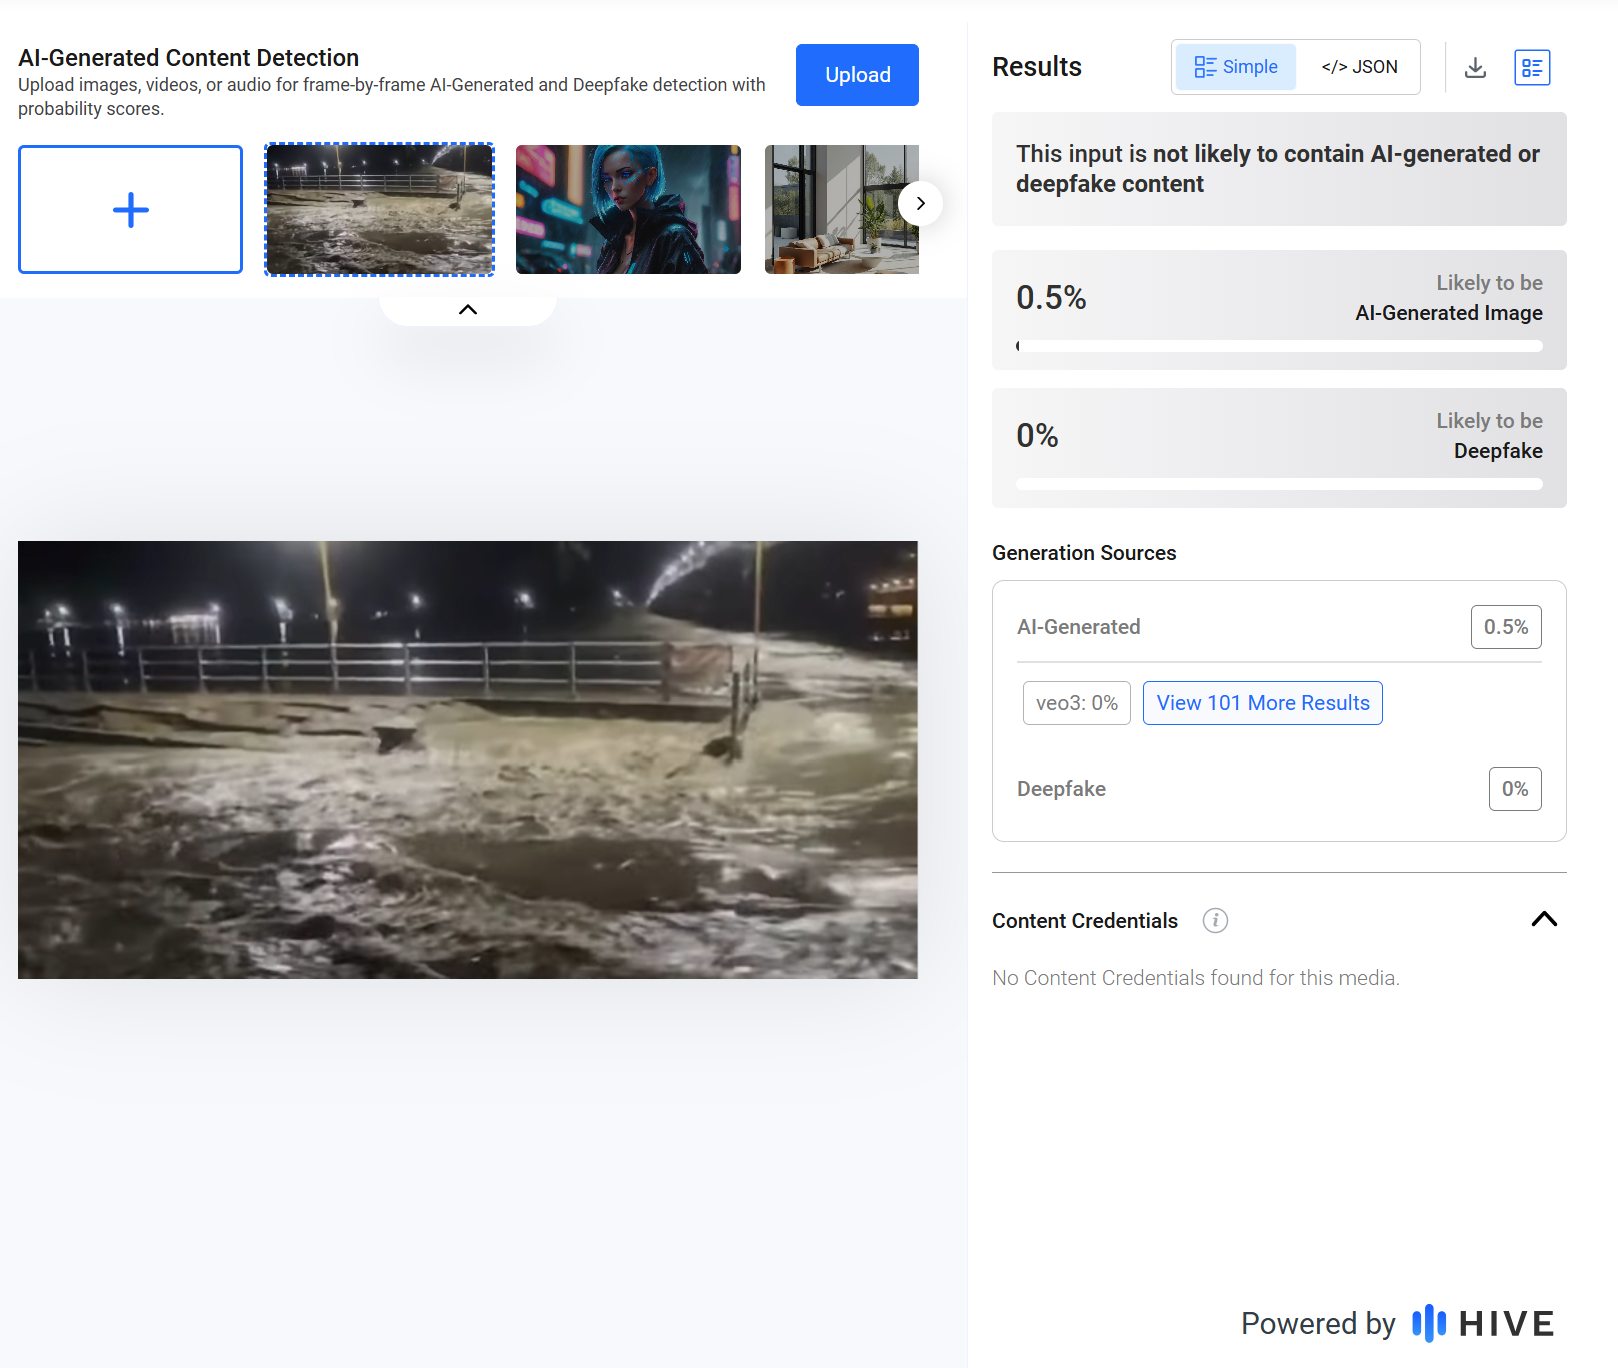Screen dimensions: 1618x1368
Task: Switch to JSON results view
Action: coord(1359,67)
